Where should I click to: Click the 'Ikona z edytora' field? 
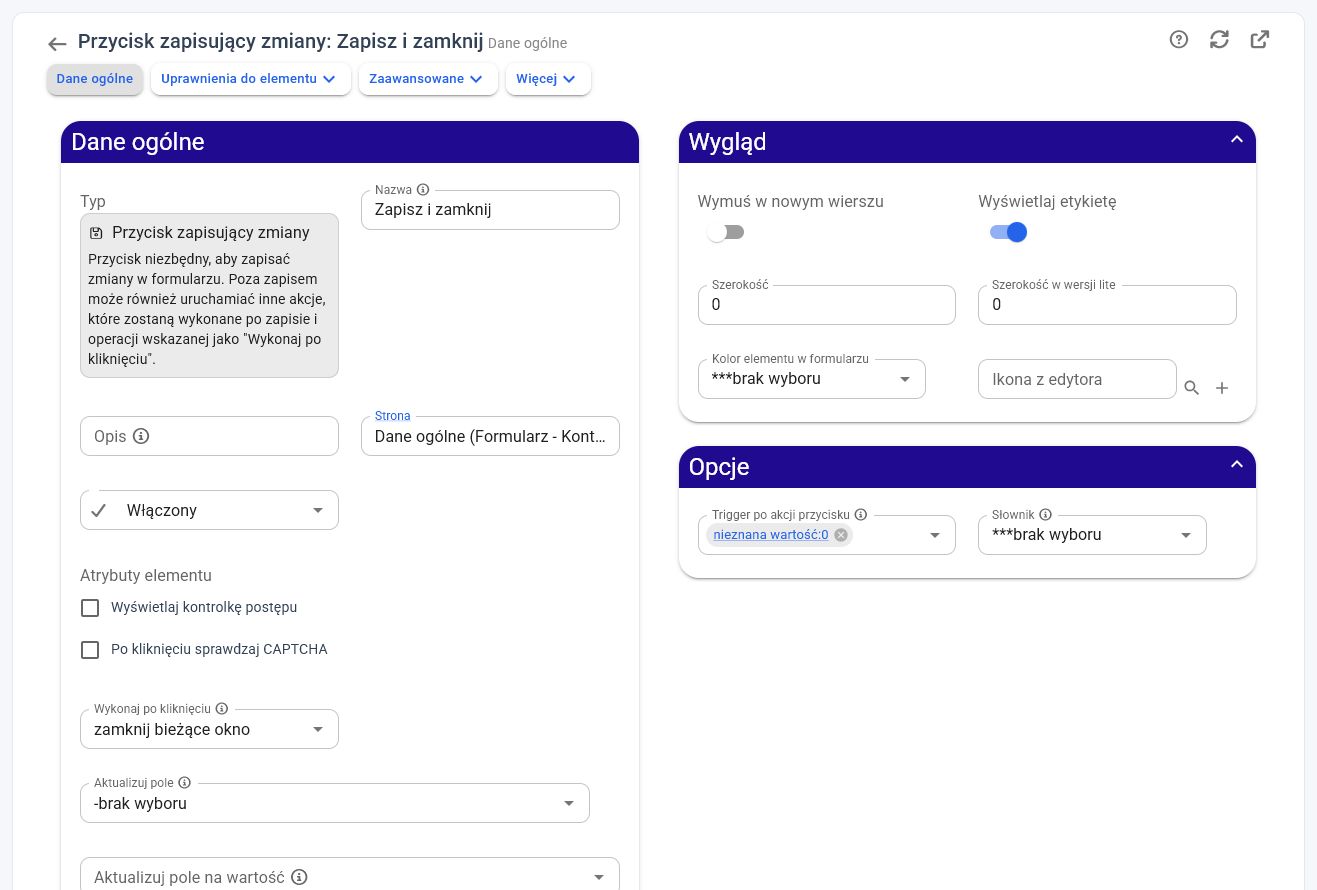(1077, 379)
